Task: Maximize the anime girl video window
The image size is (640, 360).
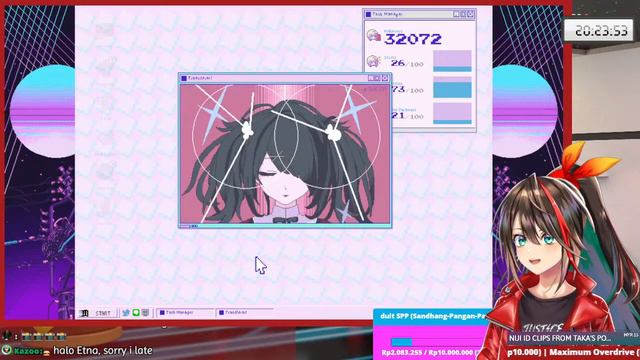Action: click(x=378, y=78)
